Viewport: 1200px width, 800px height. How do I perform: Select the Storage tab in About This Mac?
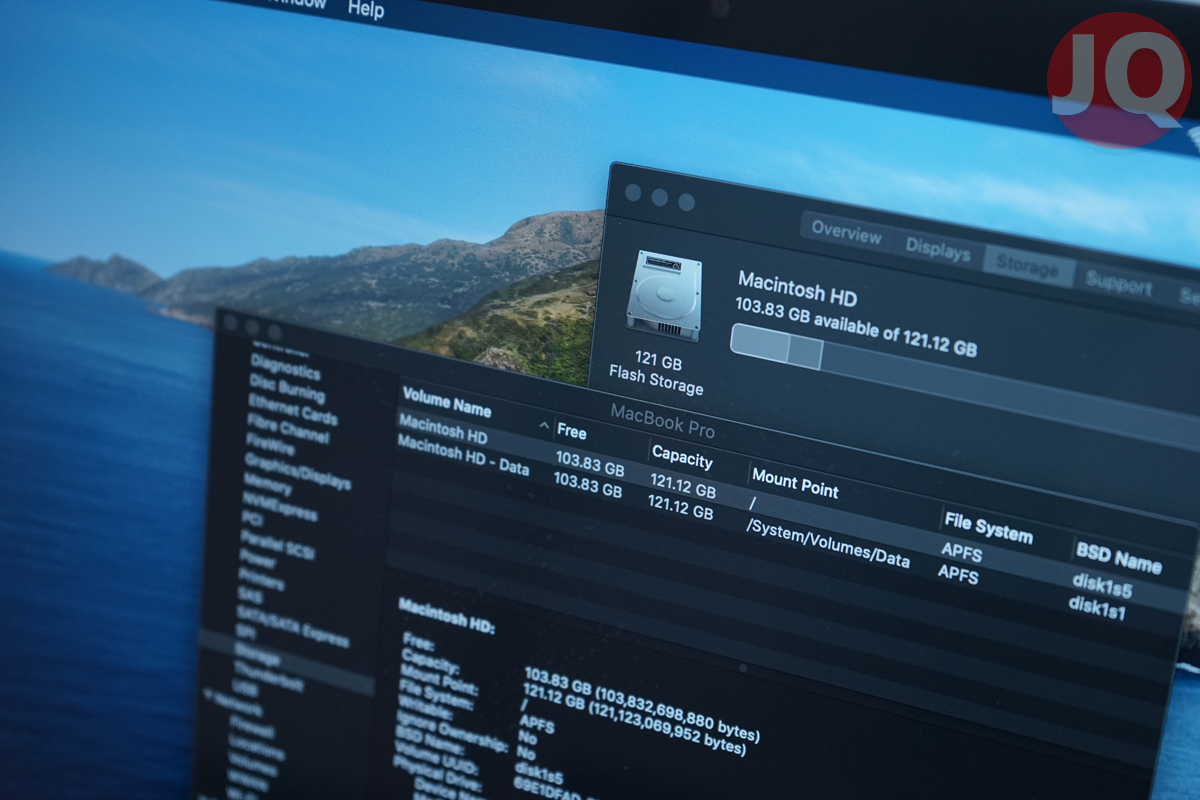point(1027,267)
